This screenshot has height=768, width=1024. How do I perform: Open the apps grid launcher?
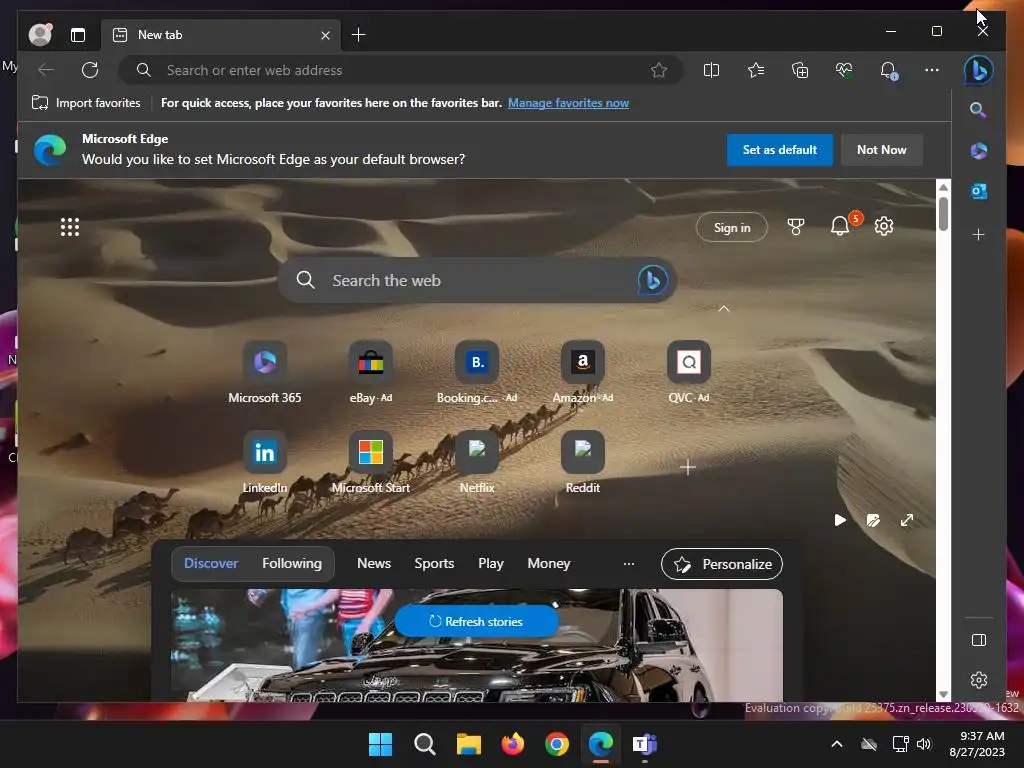point(70,227)
